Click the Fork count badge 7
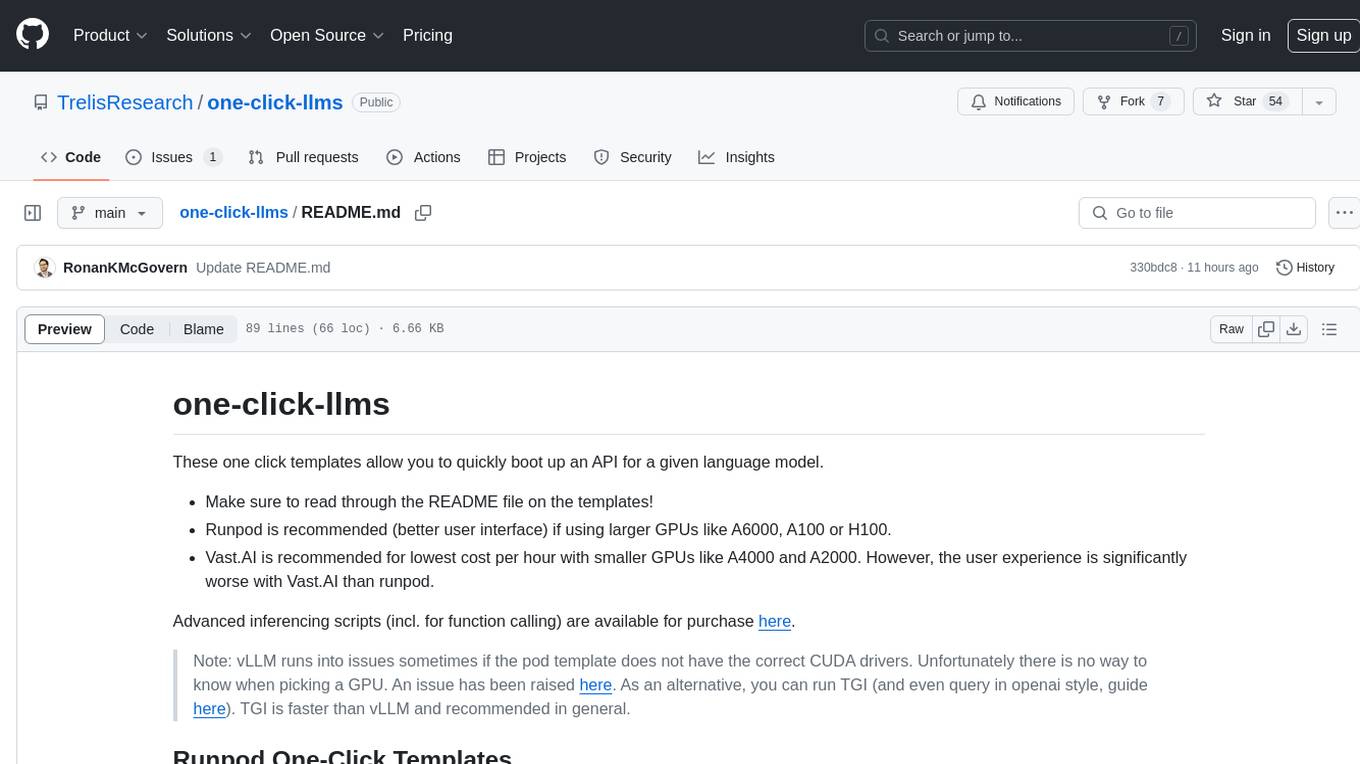This screenshot has width=1360, height=764. click(1160, 102)
